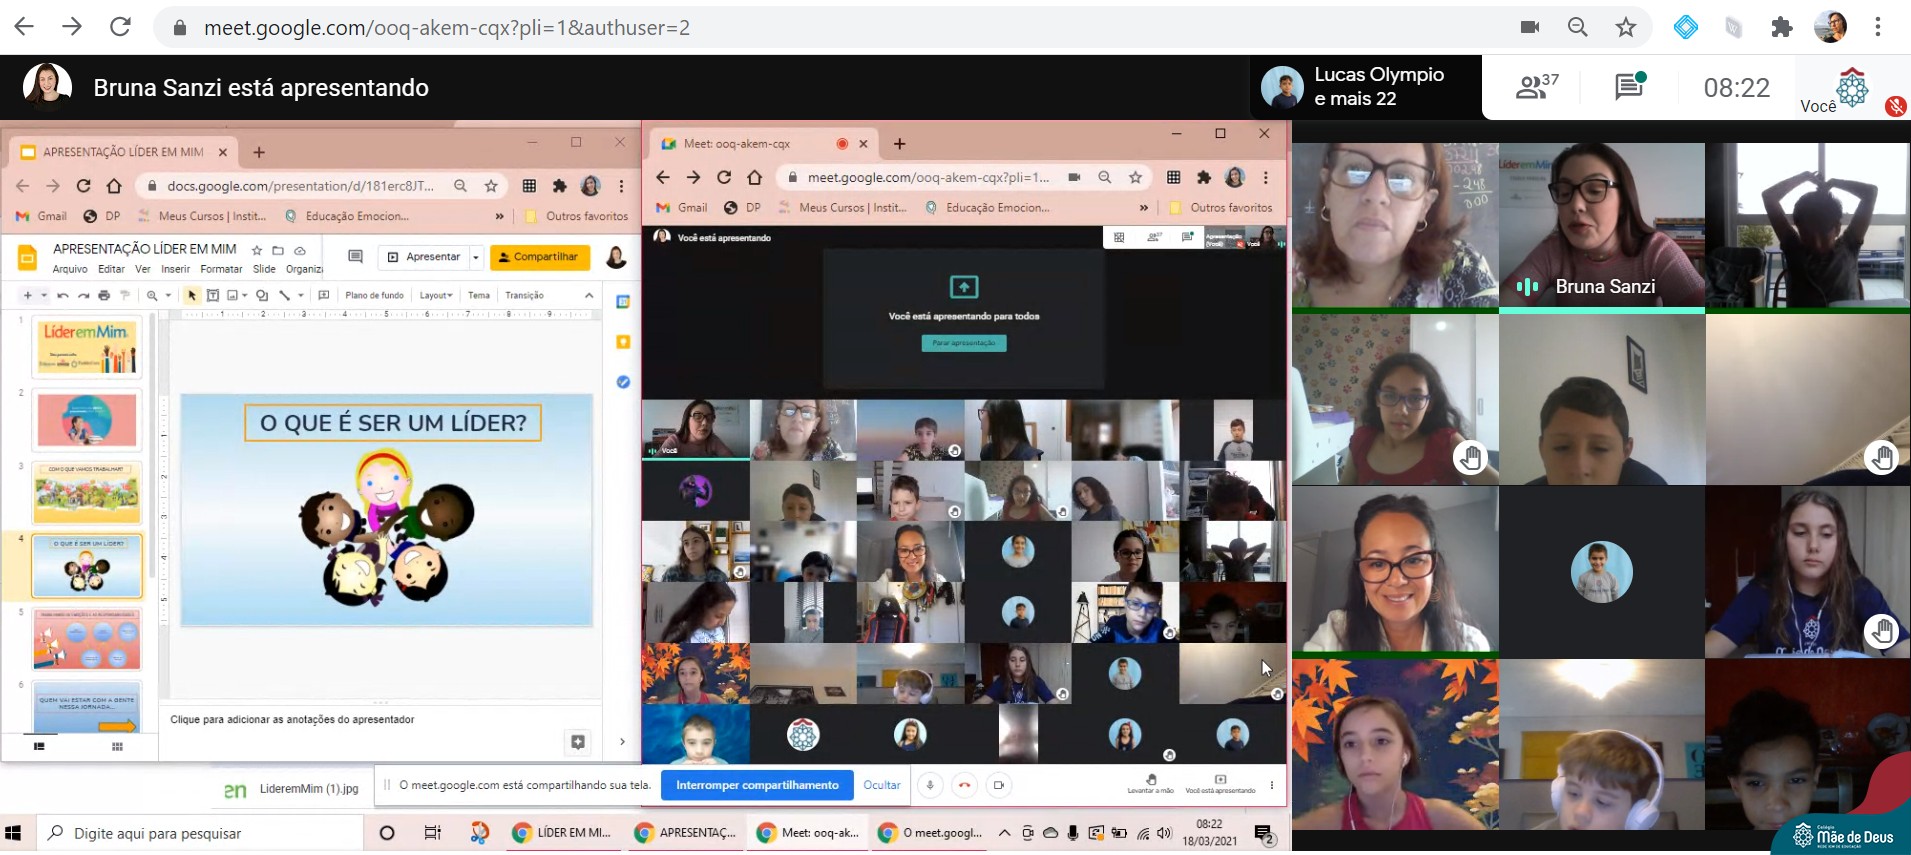Open comment history in Google Slides
The width and height of the screenshot is (1911, 855).
[355, 257]
